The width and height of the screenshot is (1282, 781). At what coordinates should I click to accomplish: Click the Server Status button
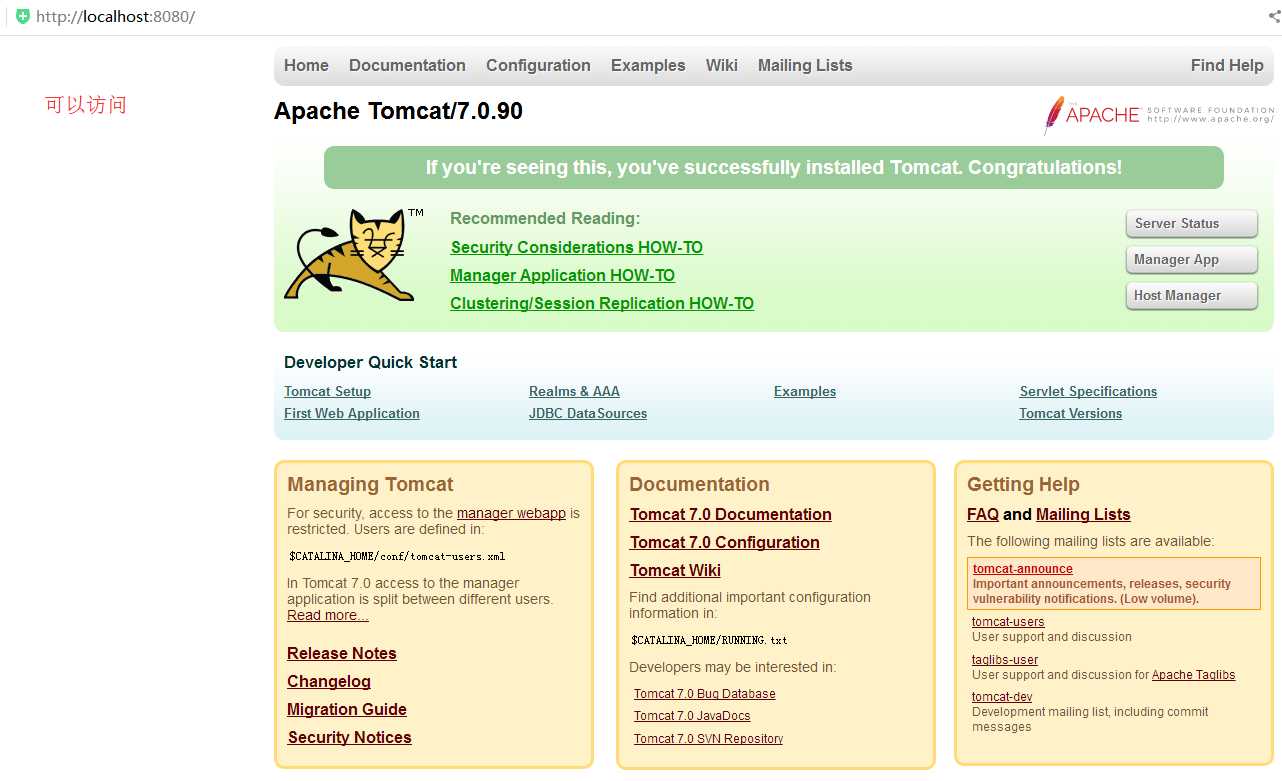(1192, 224)
